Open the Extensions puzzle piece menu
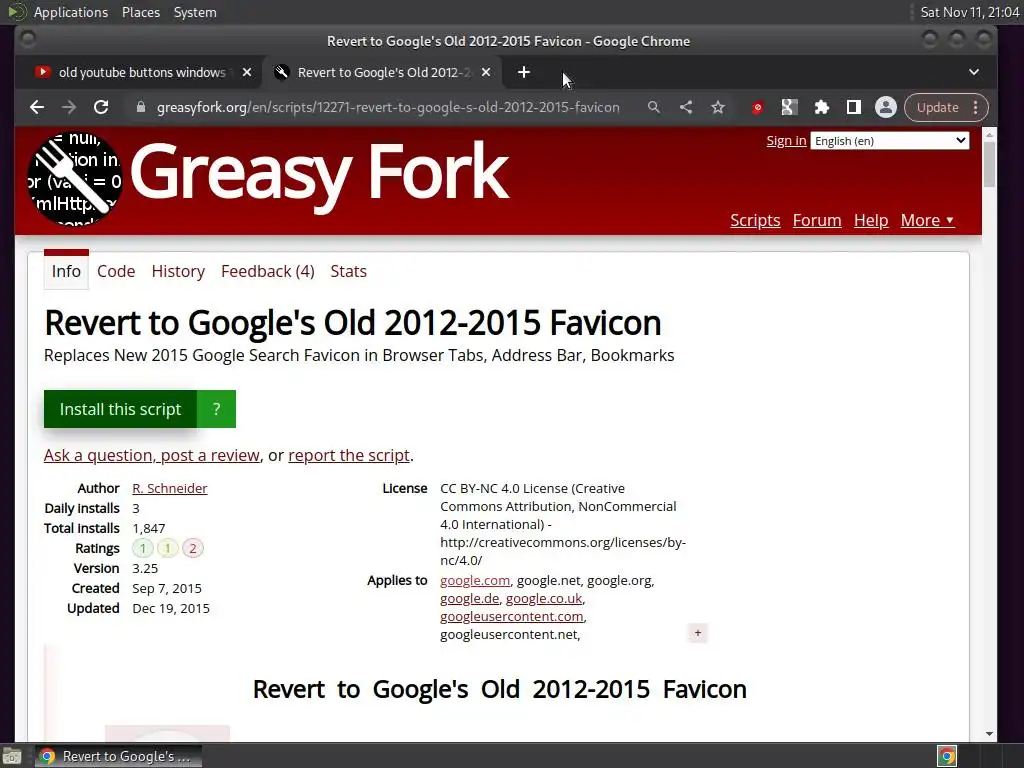The height and width of the screenshot is (768, 1024). pyautogui.click(x=822, y=107)
